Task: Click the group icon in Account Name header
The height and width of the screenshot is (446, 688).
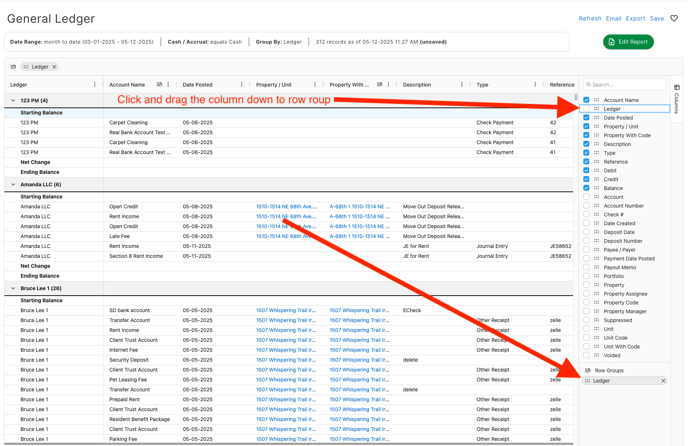Action: point(159,85)
